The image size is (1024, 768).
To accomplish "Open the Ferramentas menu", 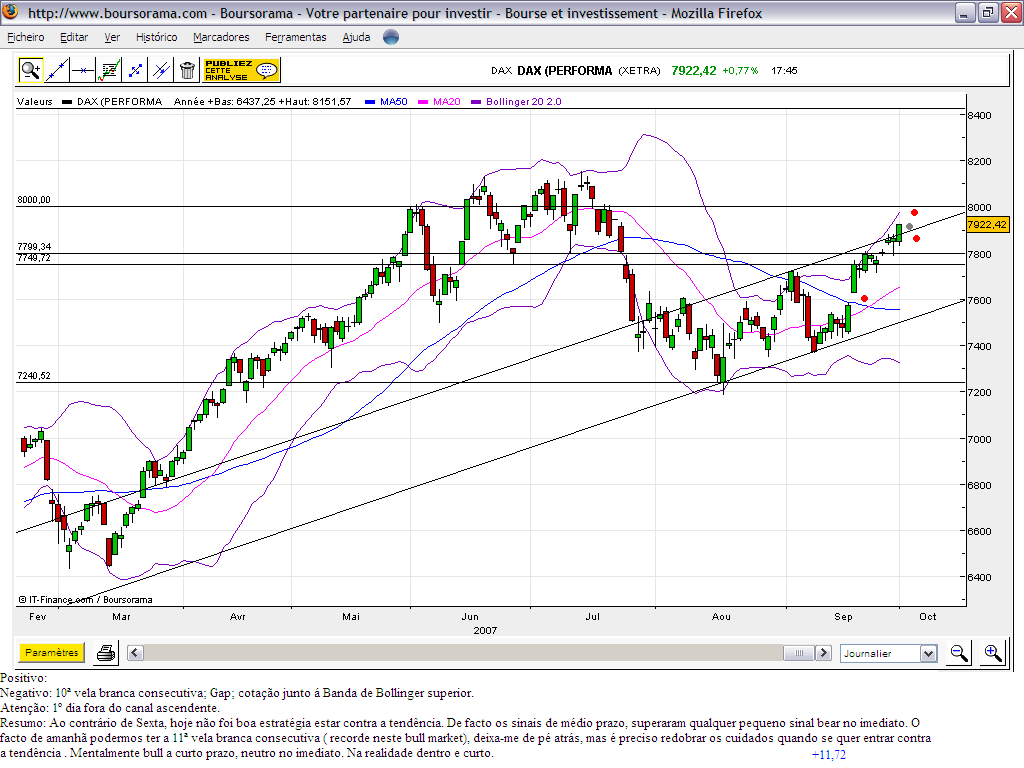I will click(296, 37).
